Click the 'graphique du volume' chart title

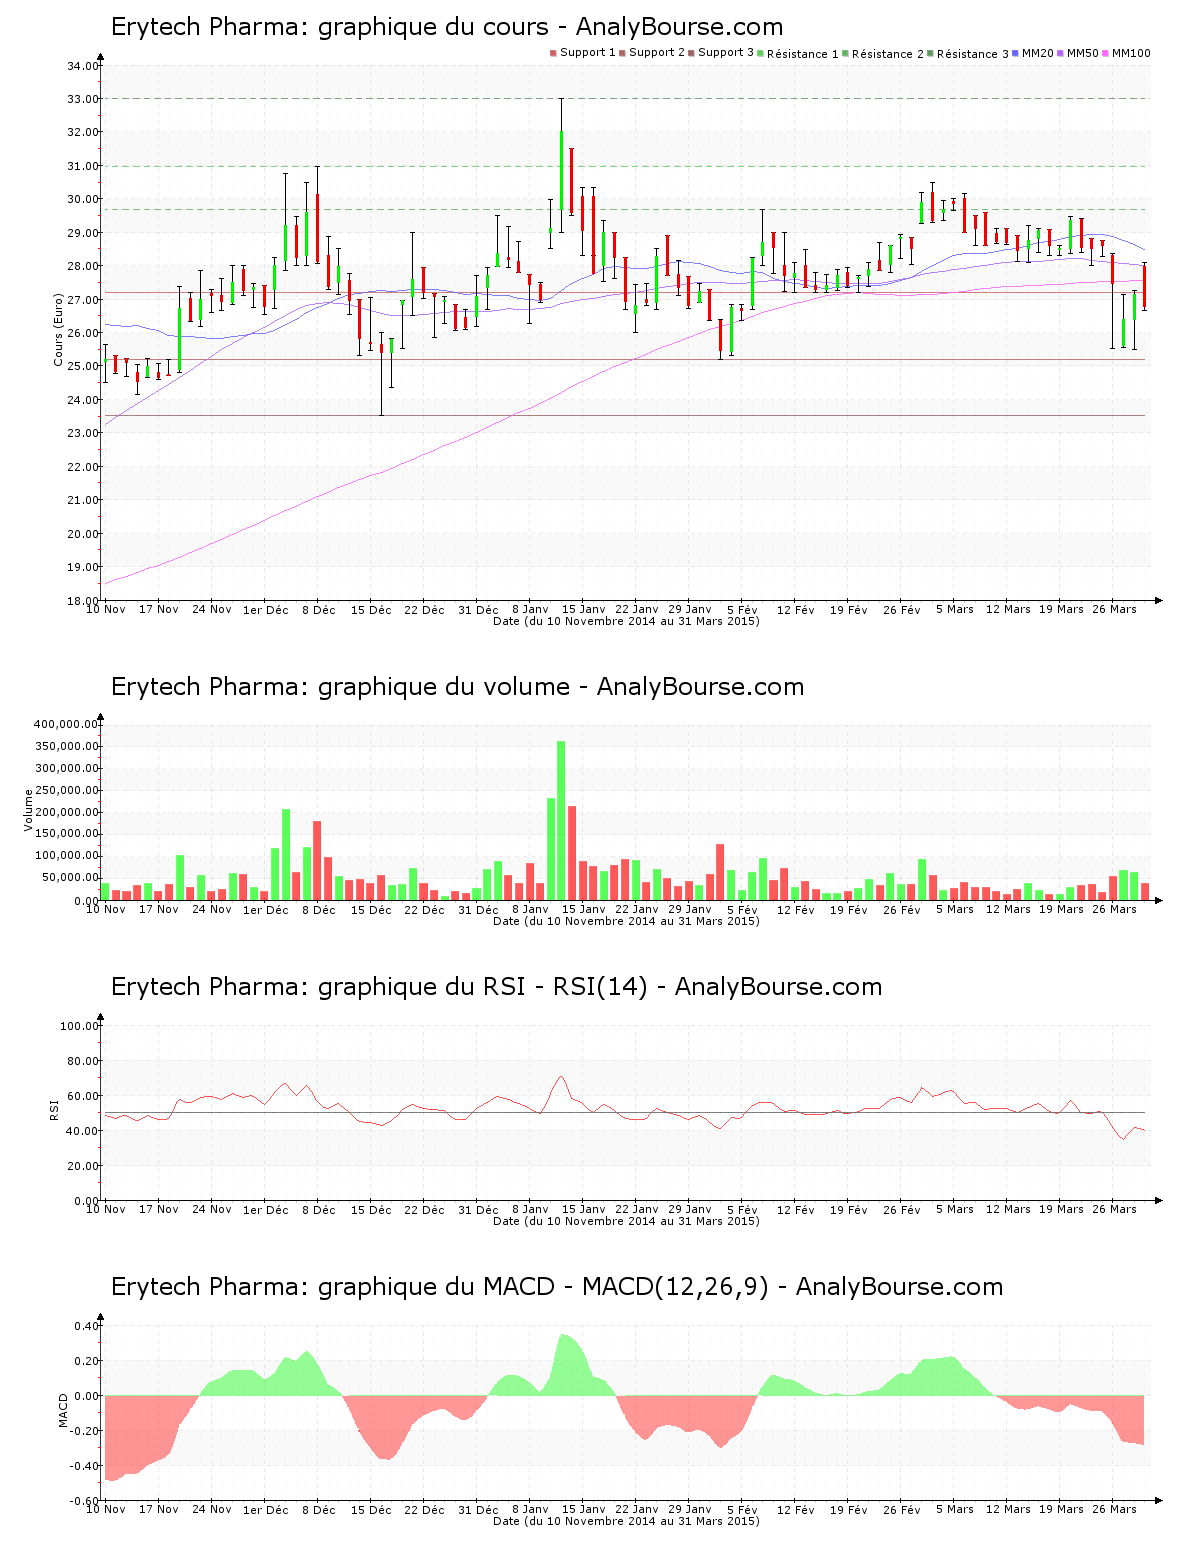point(457,687)
